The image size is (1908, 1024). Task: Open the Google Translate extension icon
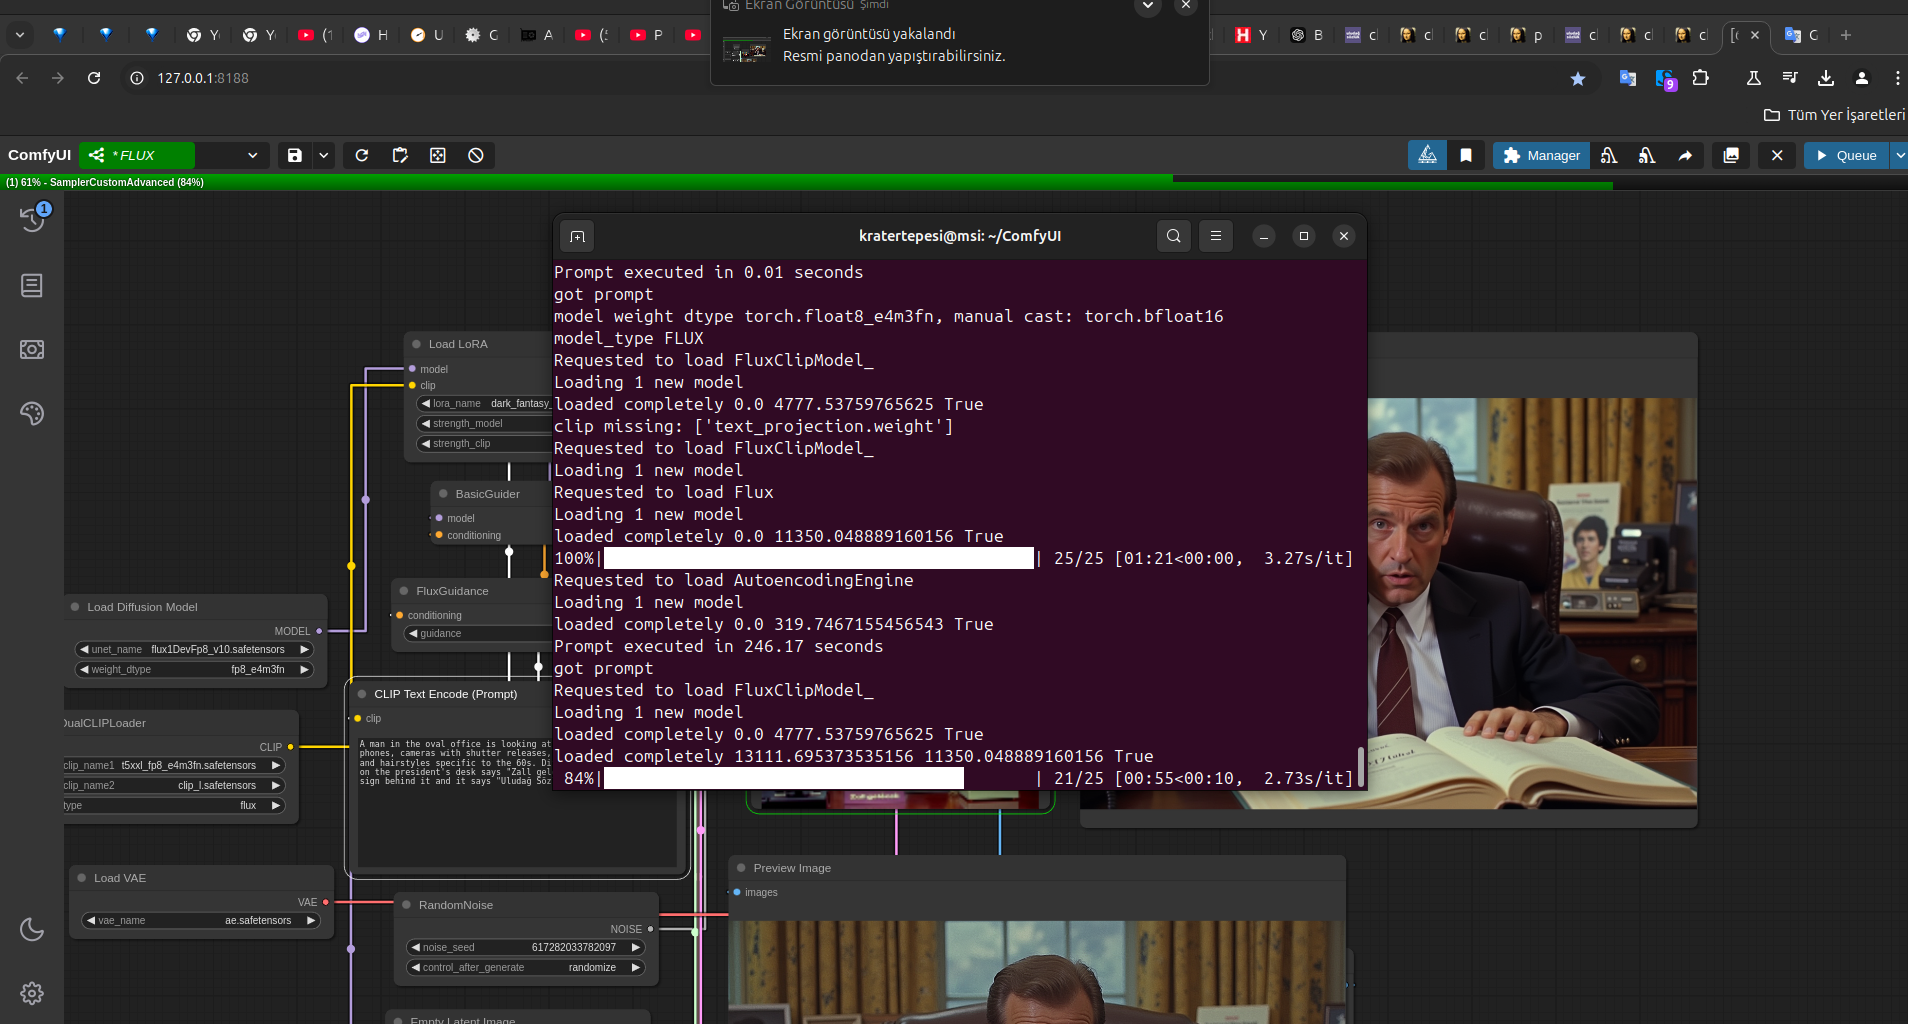(1628, 78)
